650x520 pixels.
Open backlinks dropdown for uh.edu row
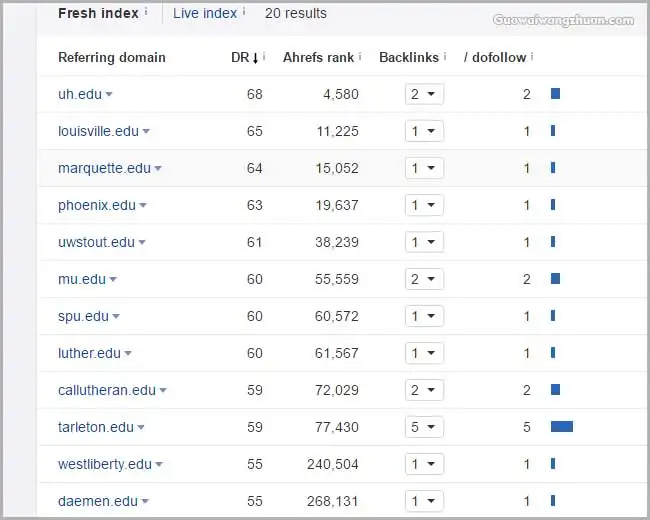click(424, 94)
